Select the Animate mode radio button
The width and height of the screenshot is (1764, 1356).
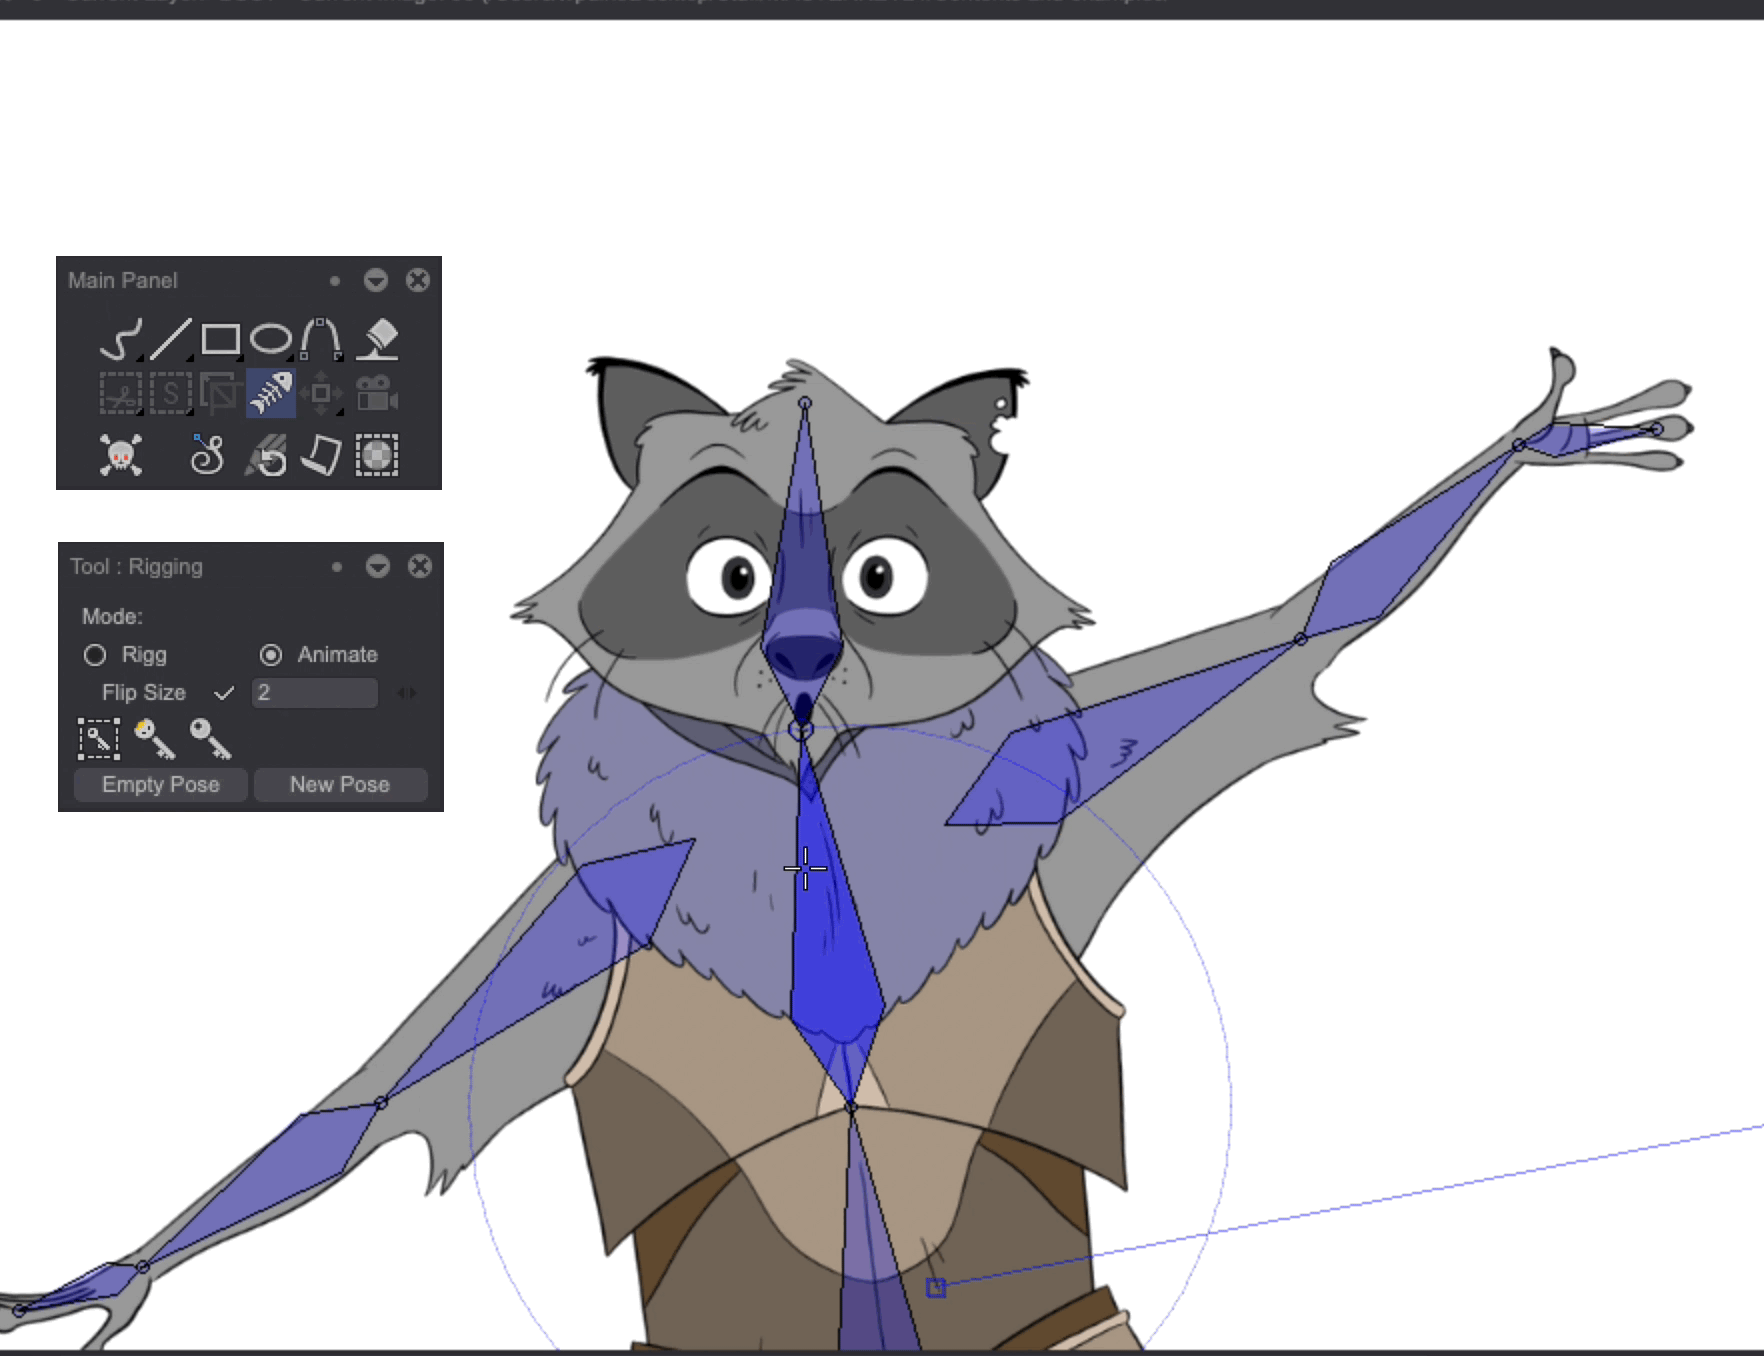tap(272, 655)
